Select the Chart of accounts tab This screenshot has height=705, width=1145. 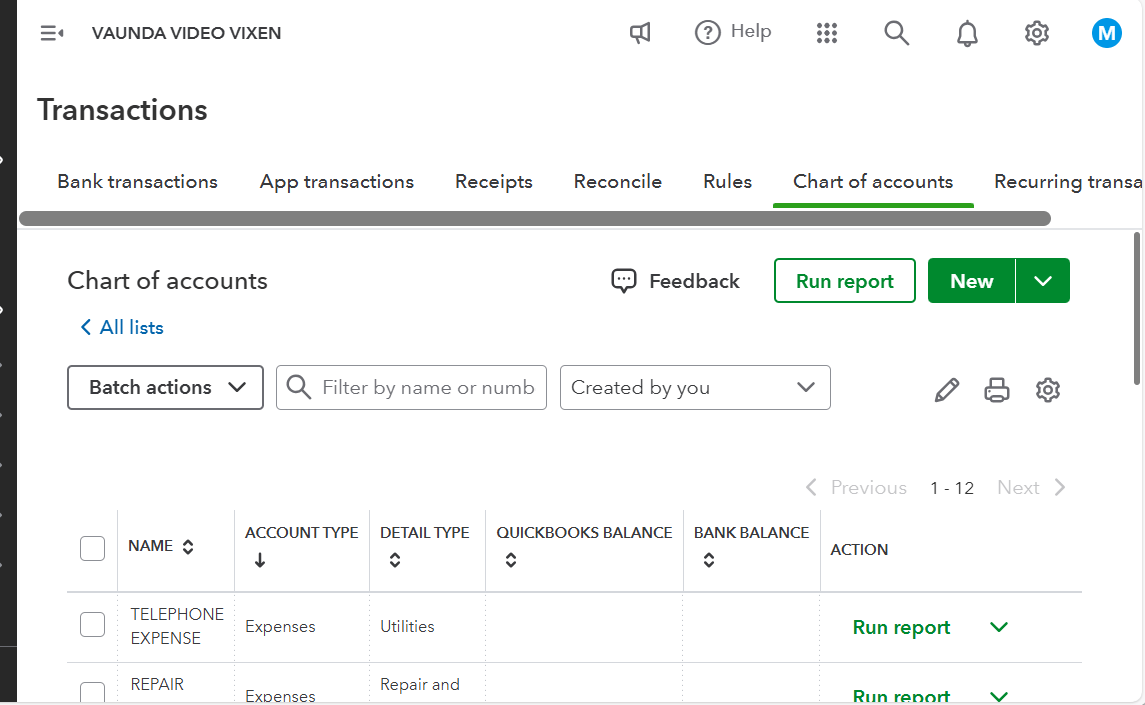point(873,182)
